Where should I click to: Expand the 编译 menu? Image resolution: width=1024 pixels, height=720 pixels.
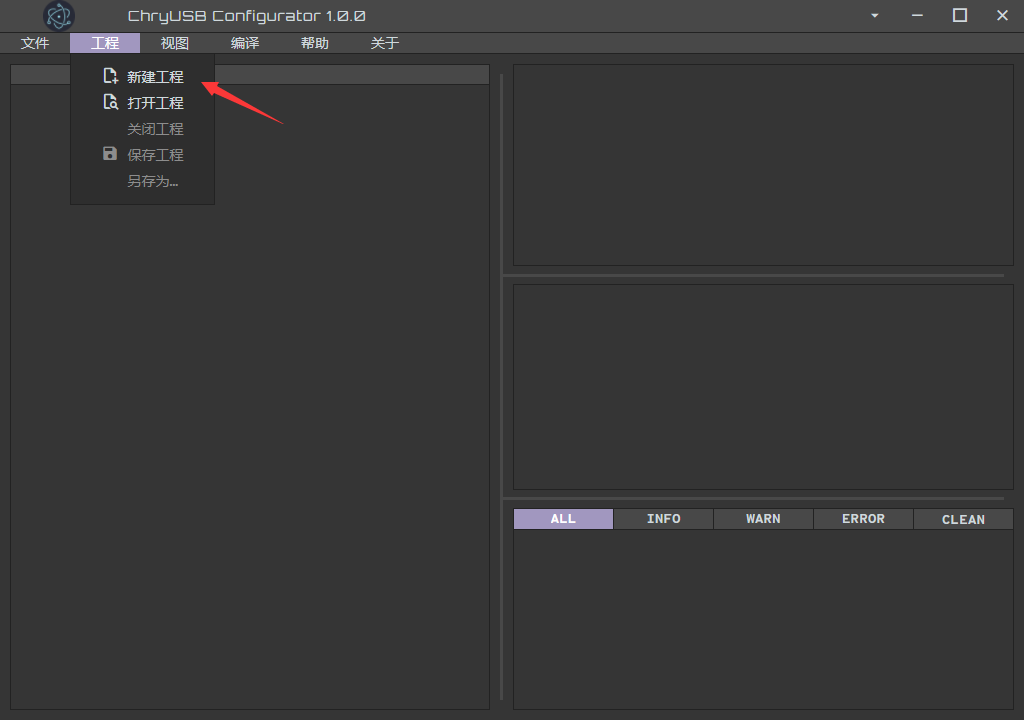(245, 43)
